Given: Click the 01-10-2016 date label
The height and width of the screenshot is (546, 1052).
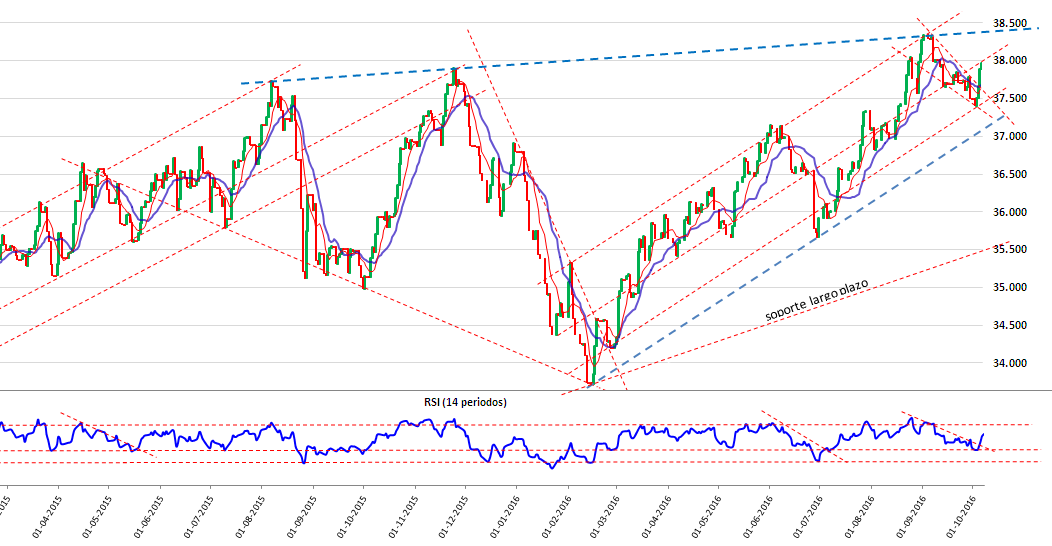Looking at the screenshot, I should point(961,518).
